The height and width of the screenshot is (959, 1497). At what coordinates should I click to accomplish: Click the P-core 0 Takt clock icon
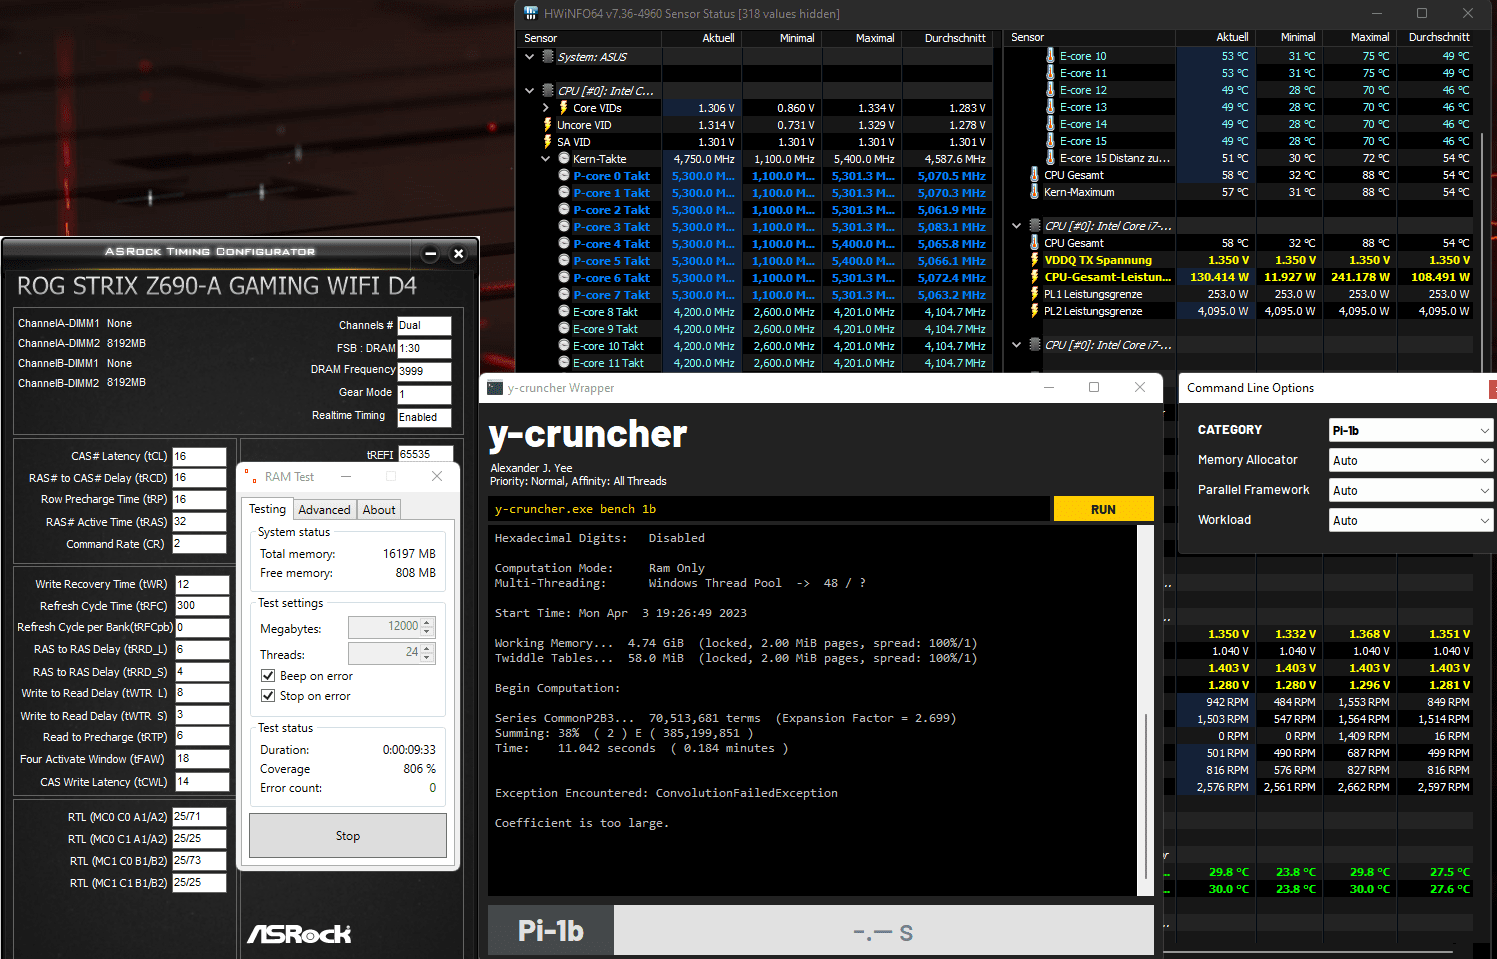(x=564, y=176)
